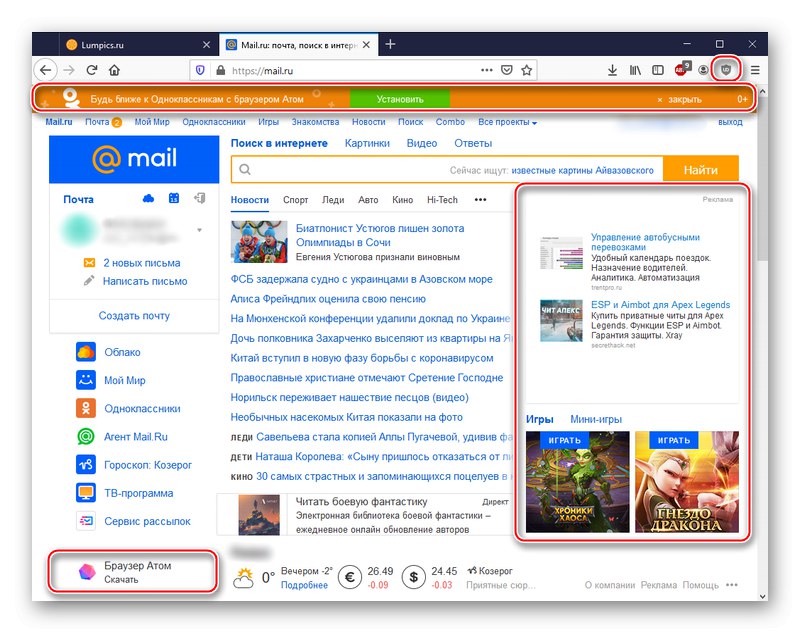This screenshot has width=800, height=633.
Task: Open the Firefox account avatar icon
Action: (704, 70)
